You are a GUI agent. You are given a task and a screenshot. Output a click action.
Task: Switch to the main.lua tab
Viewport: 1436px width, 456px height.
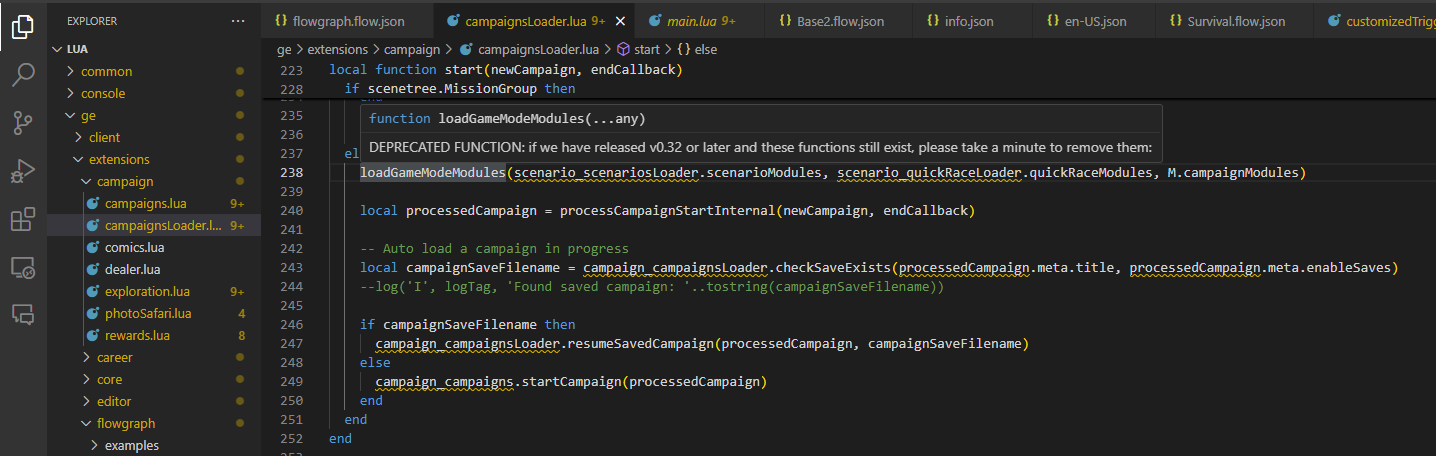tap(691, 20)
